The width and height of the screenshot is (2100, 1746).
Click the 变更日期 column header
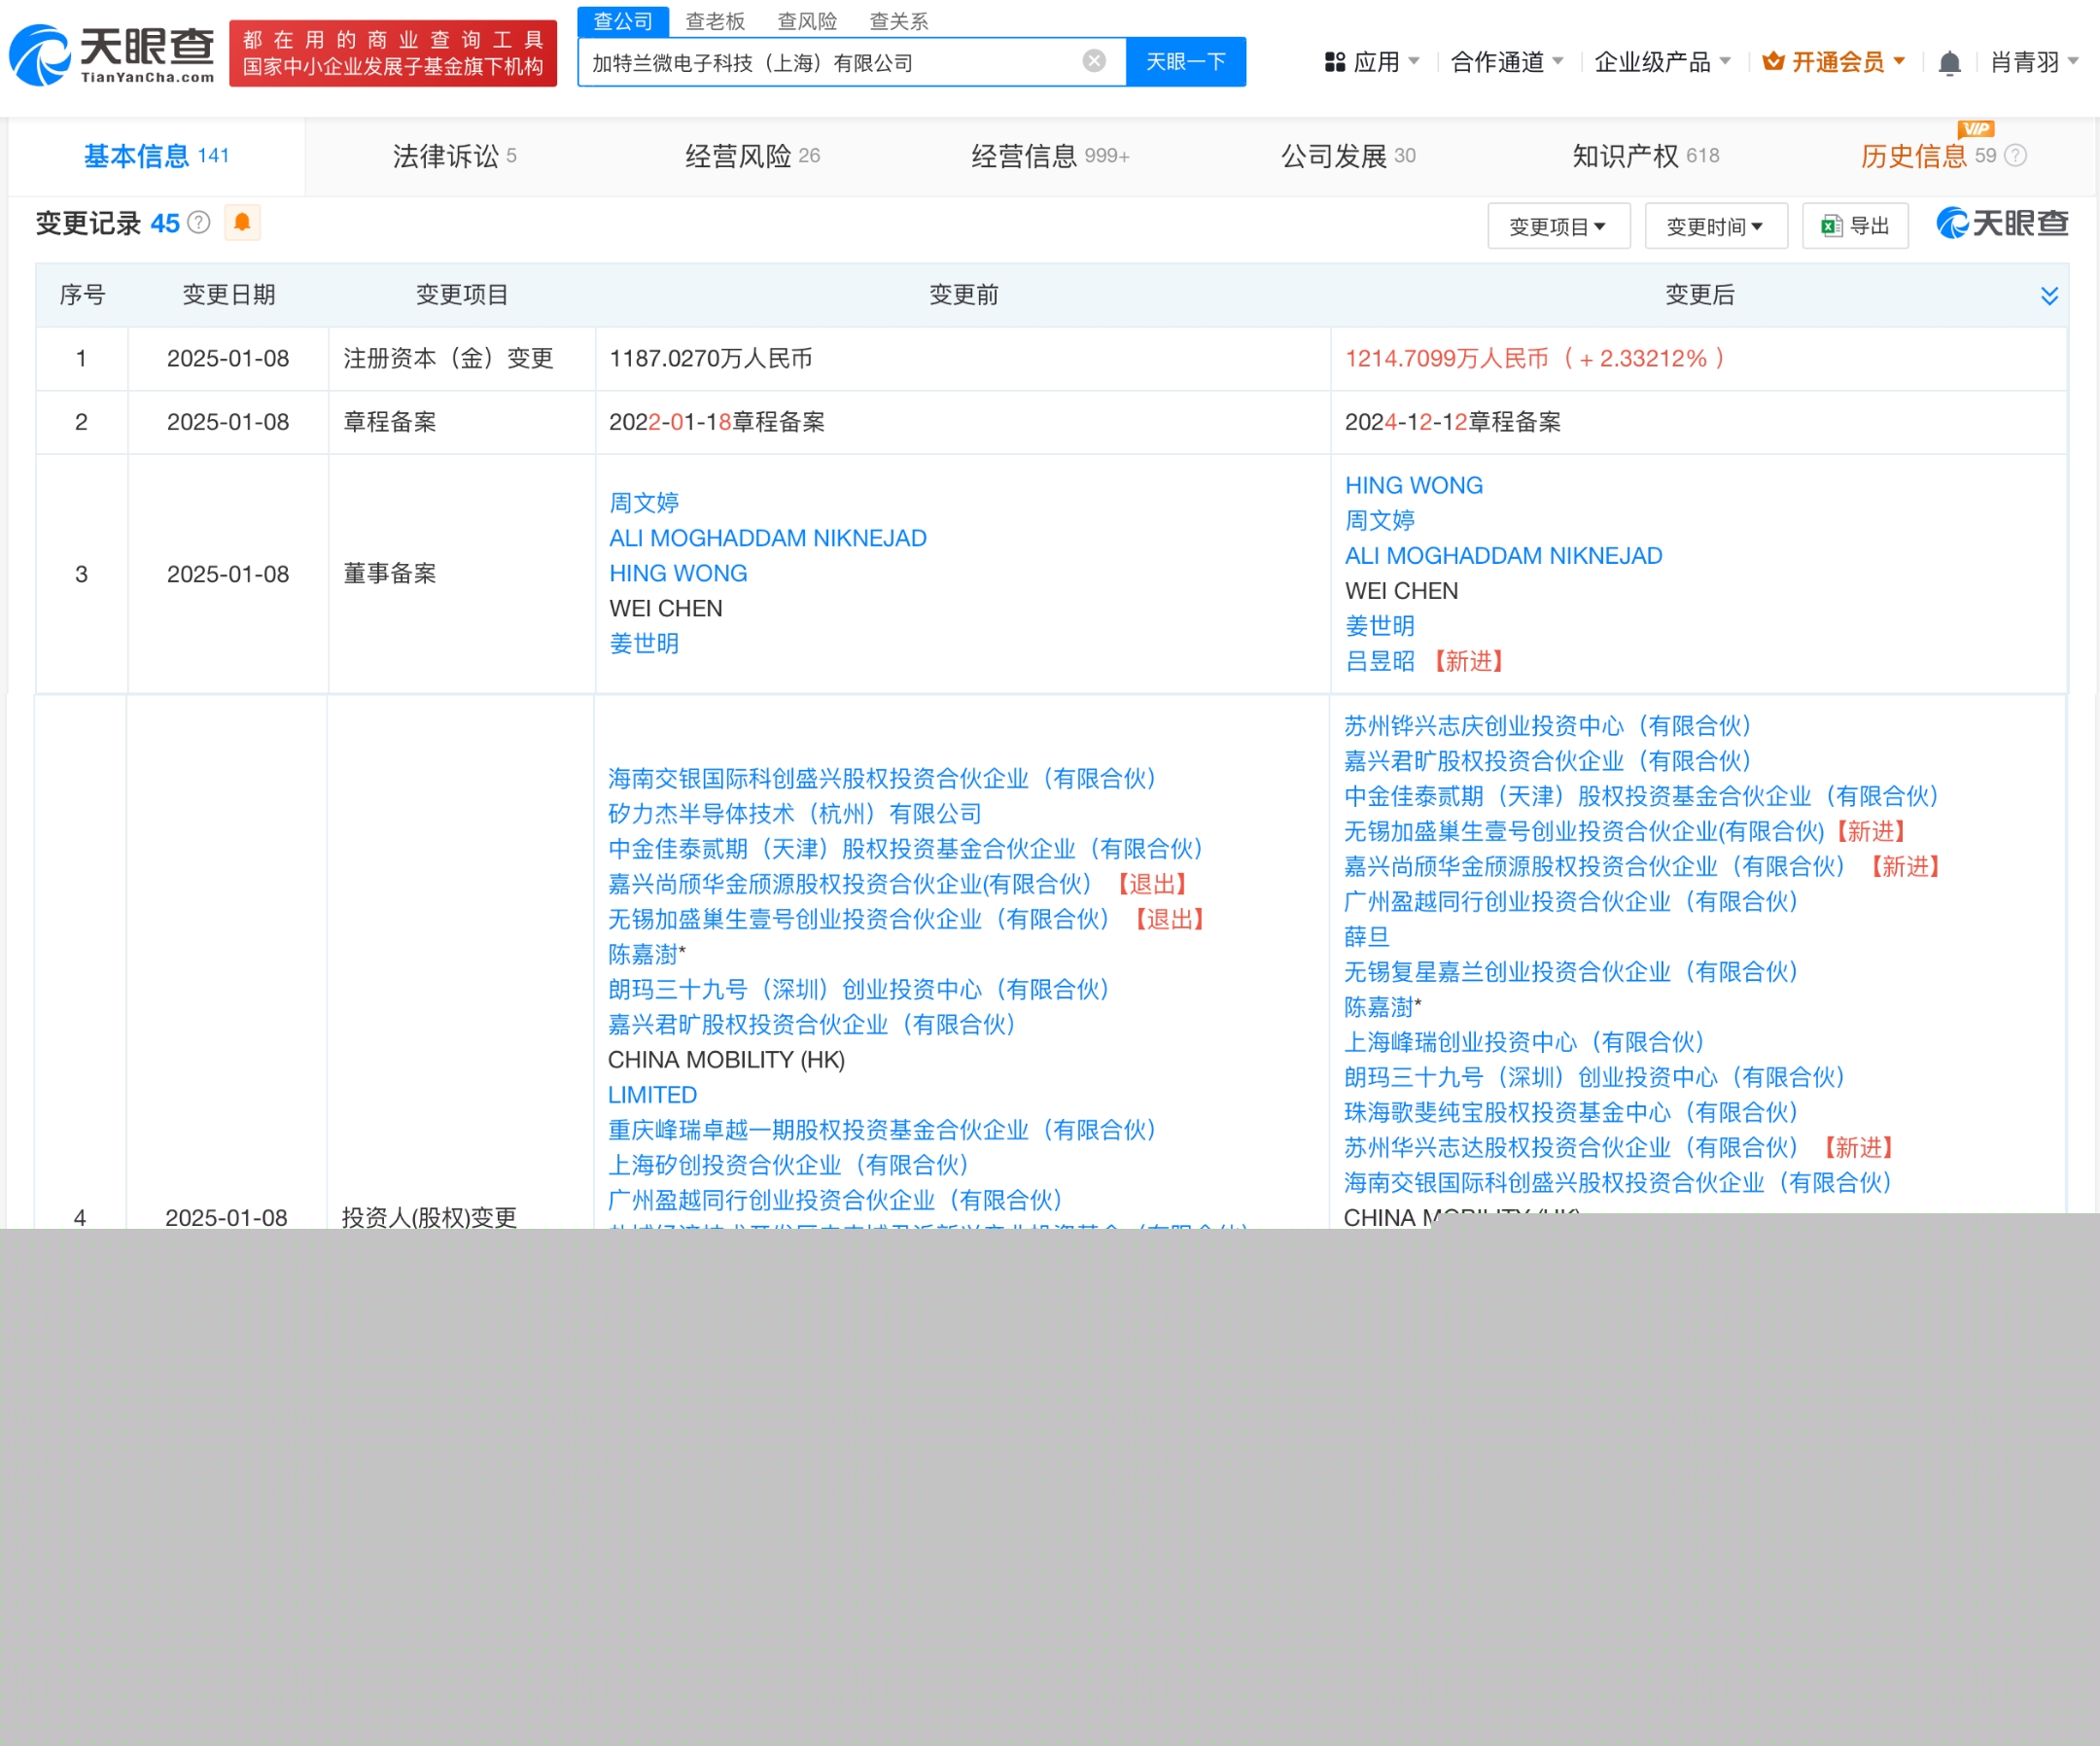(228, 295)
